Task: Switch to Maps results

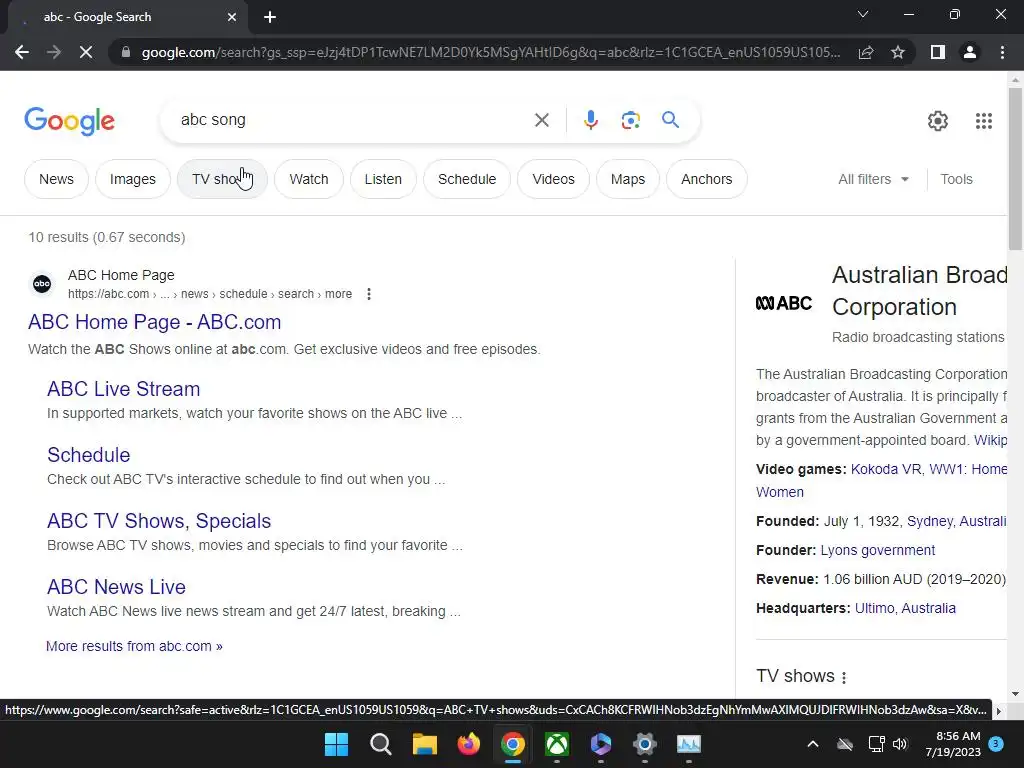Action: 628,179
